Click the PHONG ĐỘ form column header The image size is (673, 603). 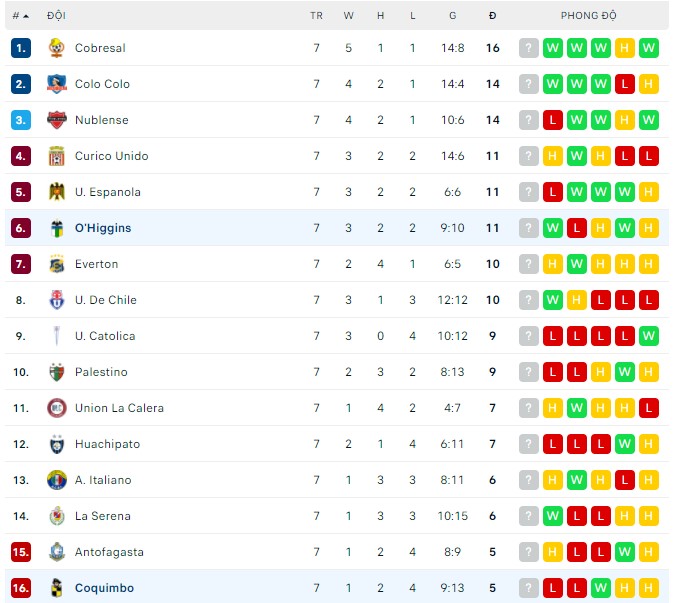588,16
